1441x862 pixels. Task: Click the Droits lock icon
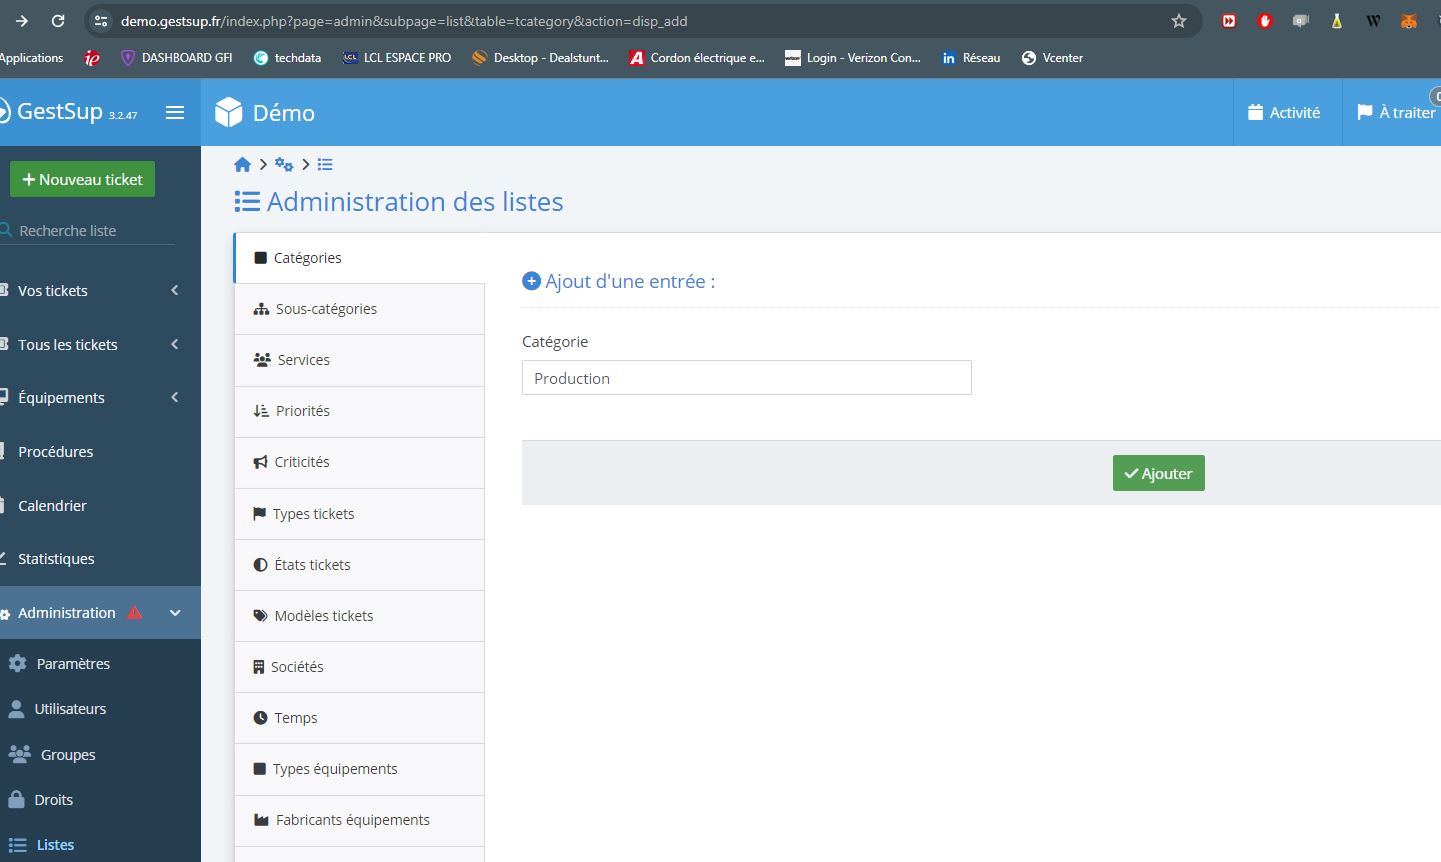(16, 799)
